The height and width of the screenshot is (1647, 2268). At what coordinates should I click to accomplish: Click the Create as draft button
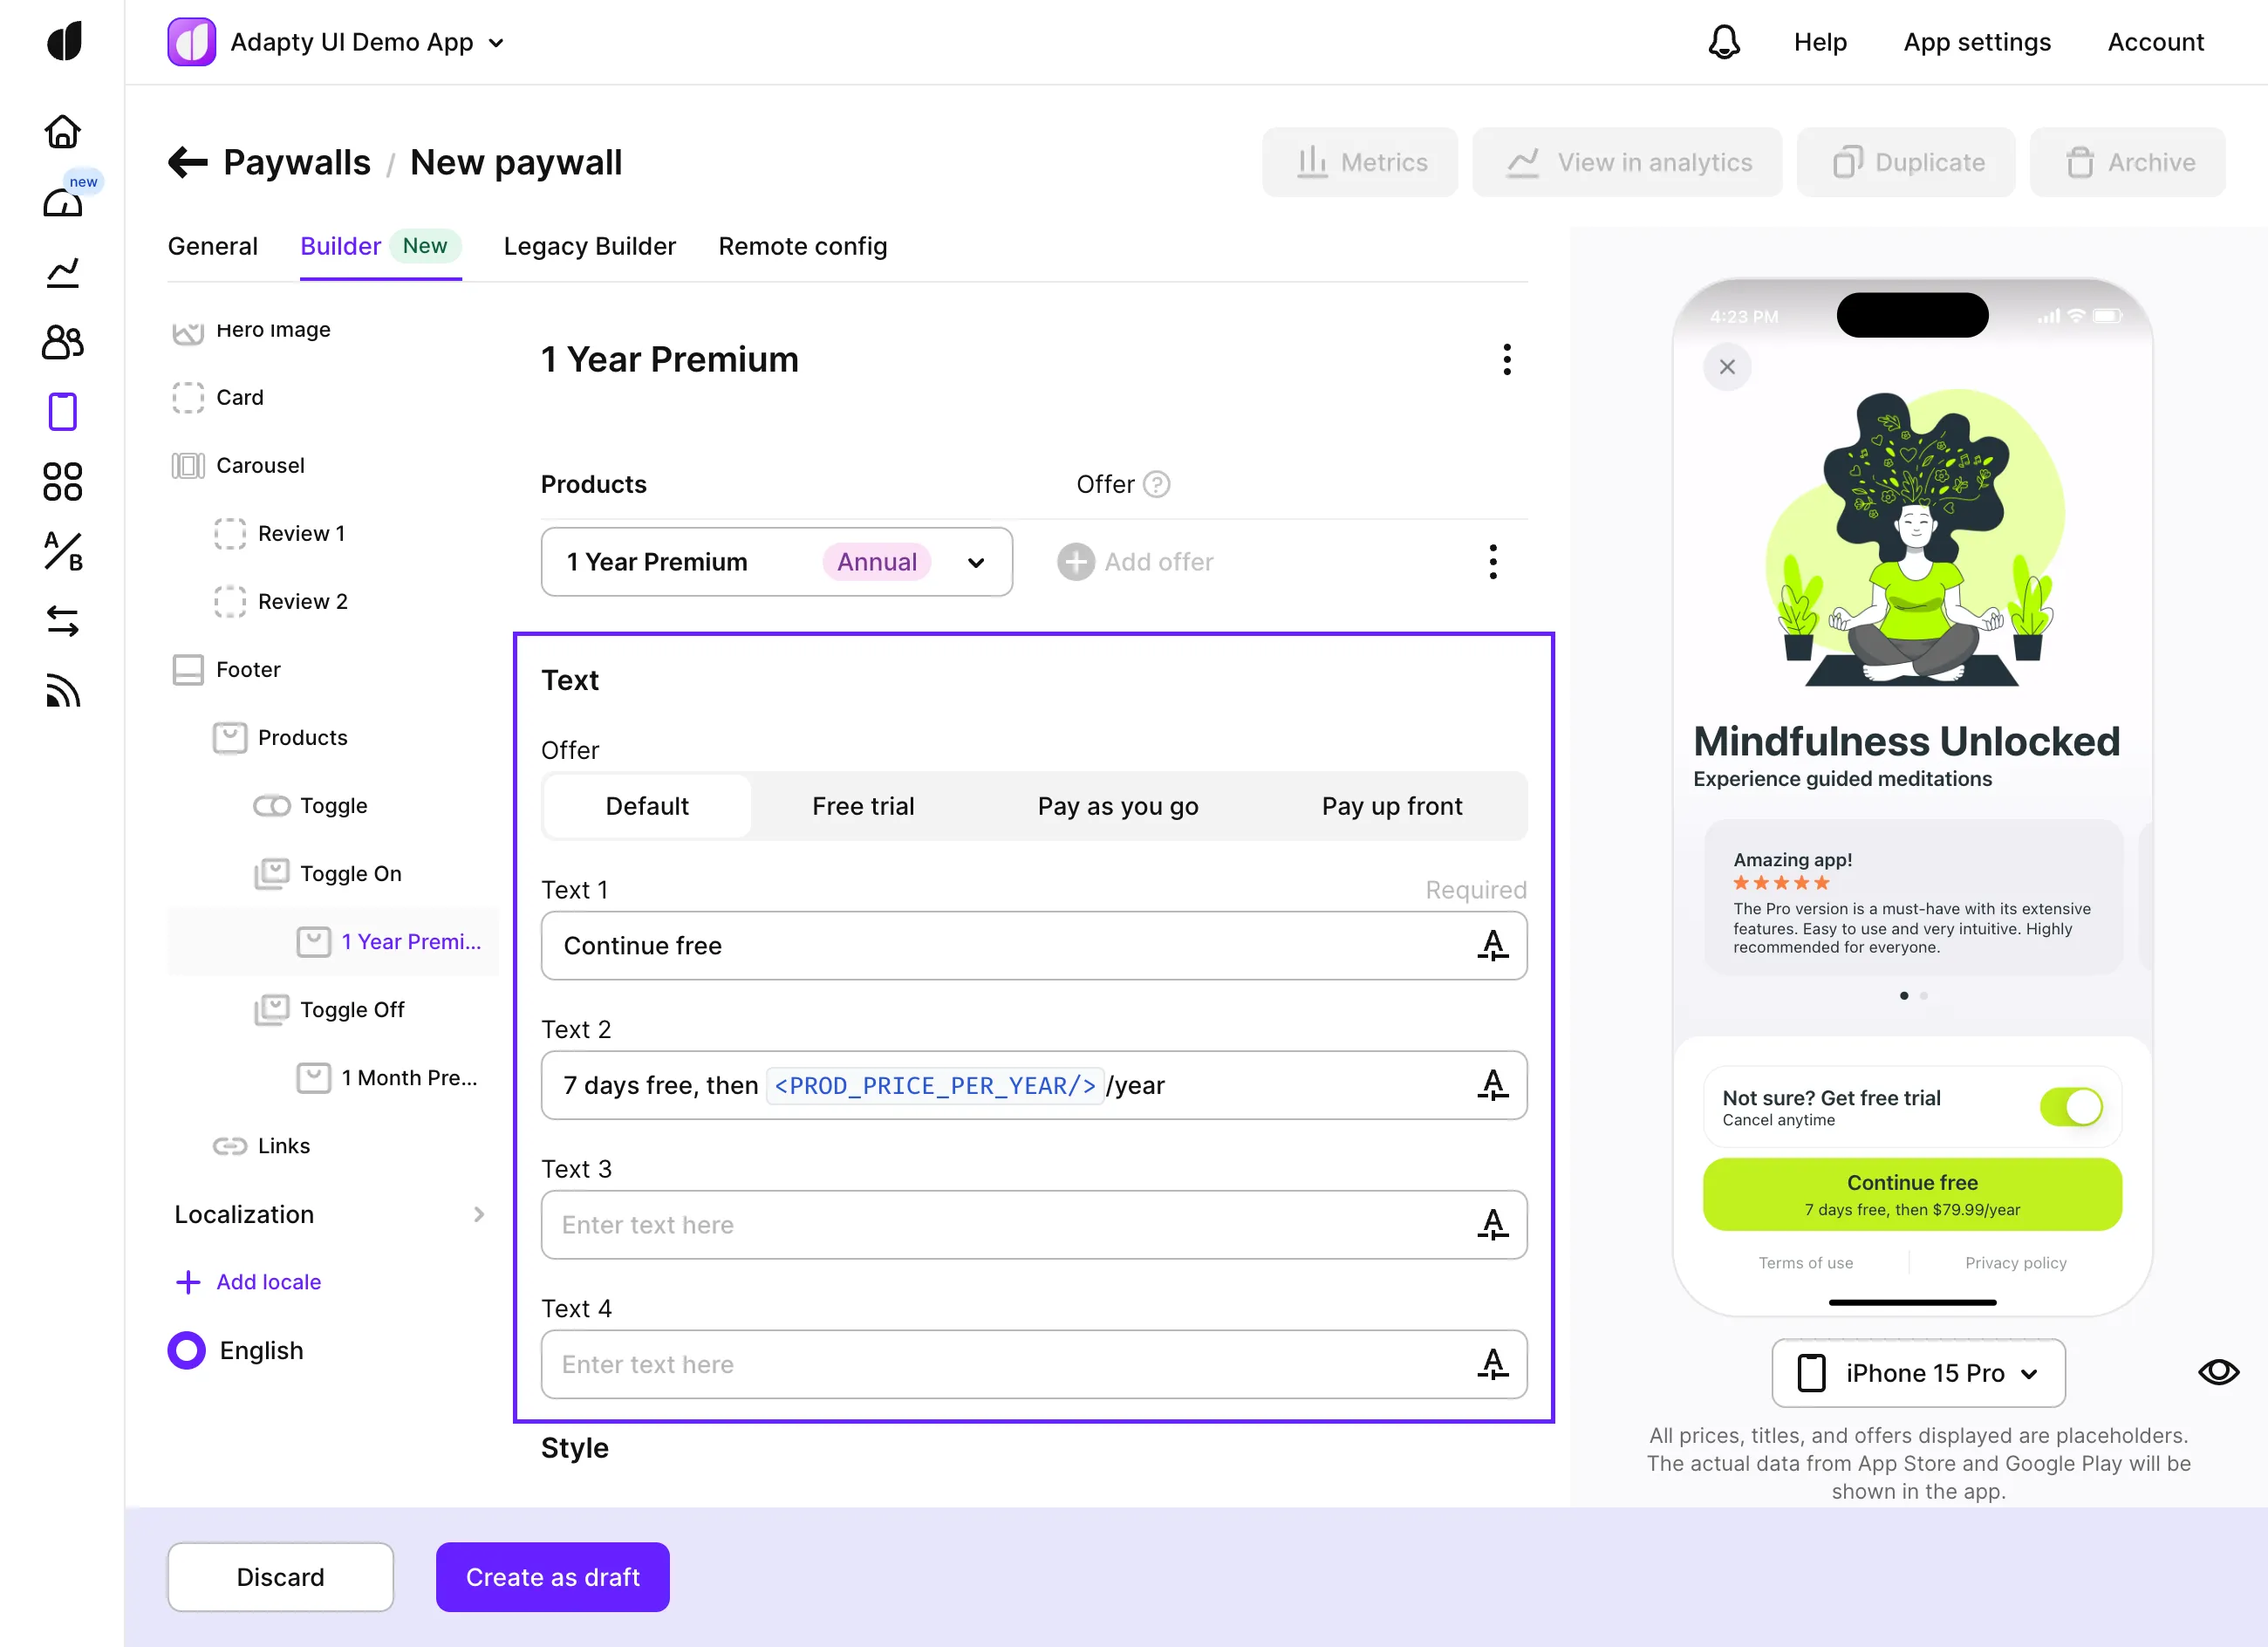pyautogui.click(x=552, y=1577)
